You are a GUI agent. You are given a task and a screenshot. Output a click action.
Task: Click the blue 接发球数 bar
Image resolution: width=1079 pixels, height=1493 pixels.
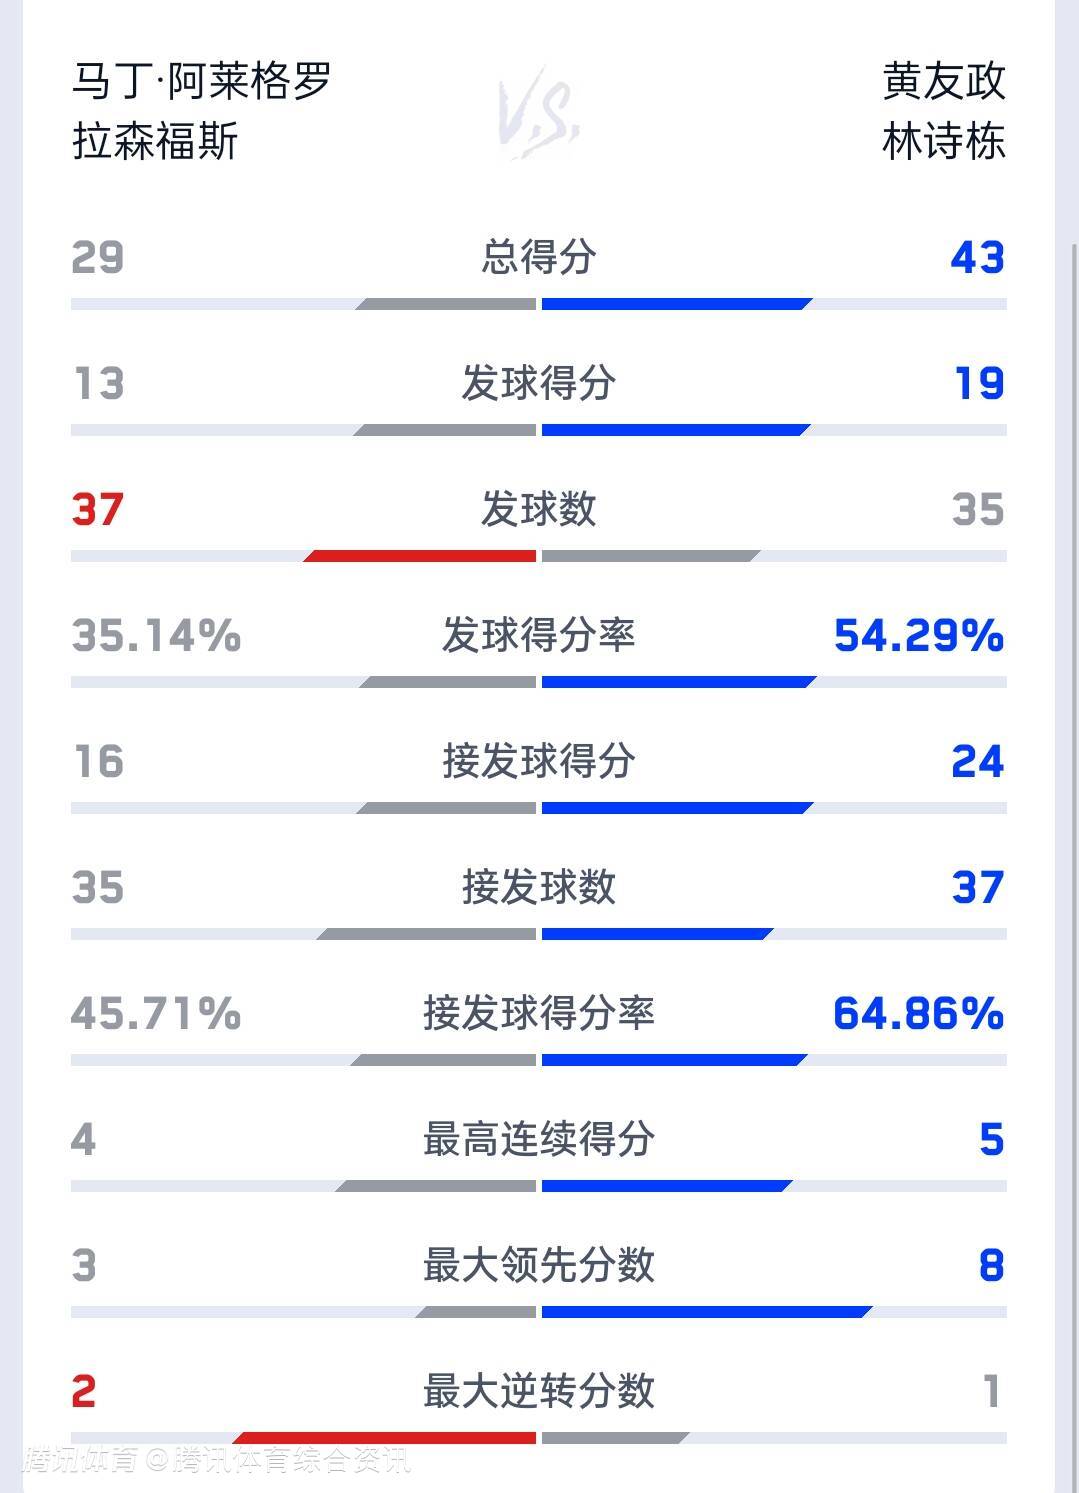(x=657, y=934)
